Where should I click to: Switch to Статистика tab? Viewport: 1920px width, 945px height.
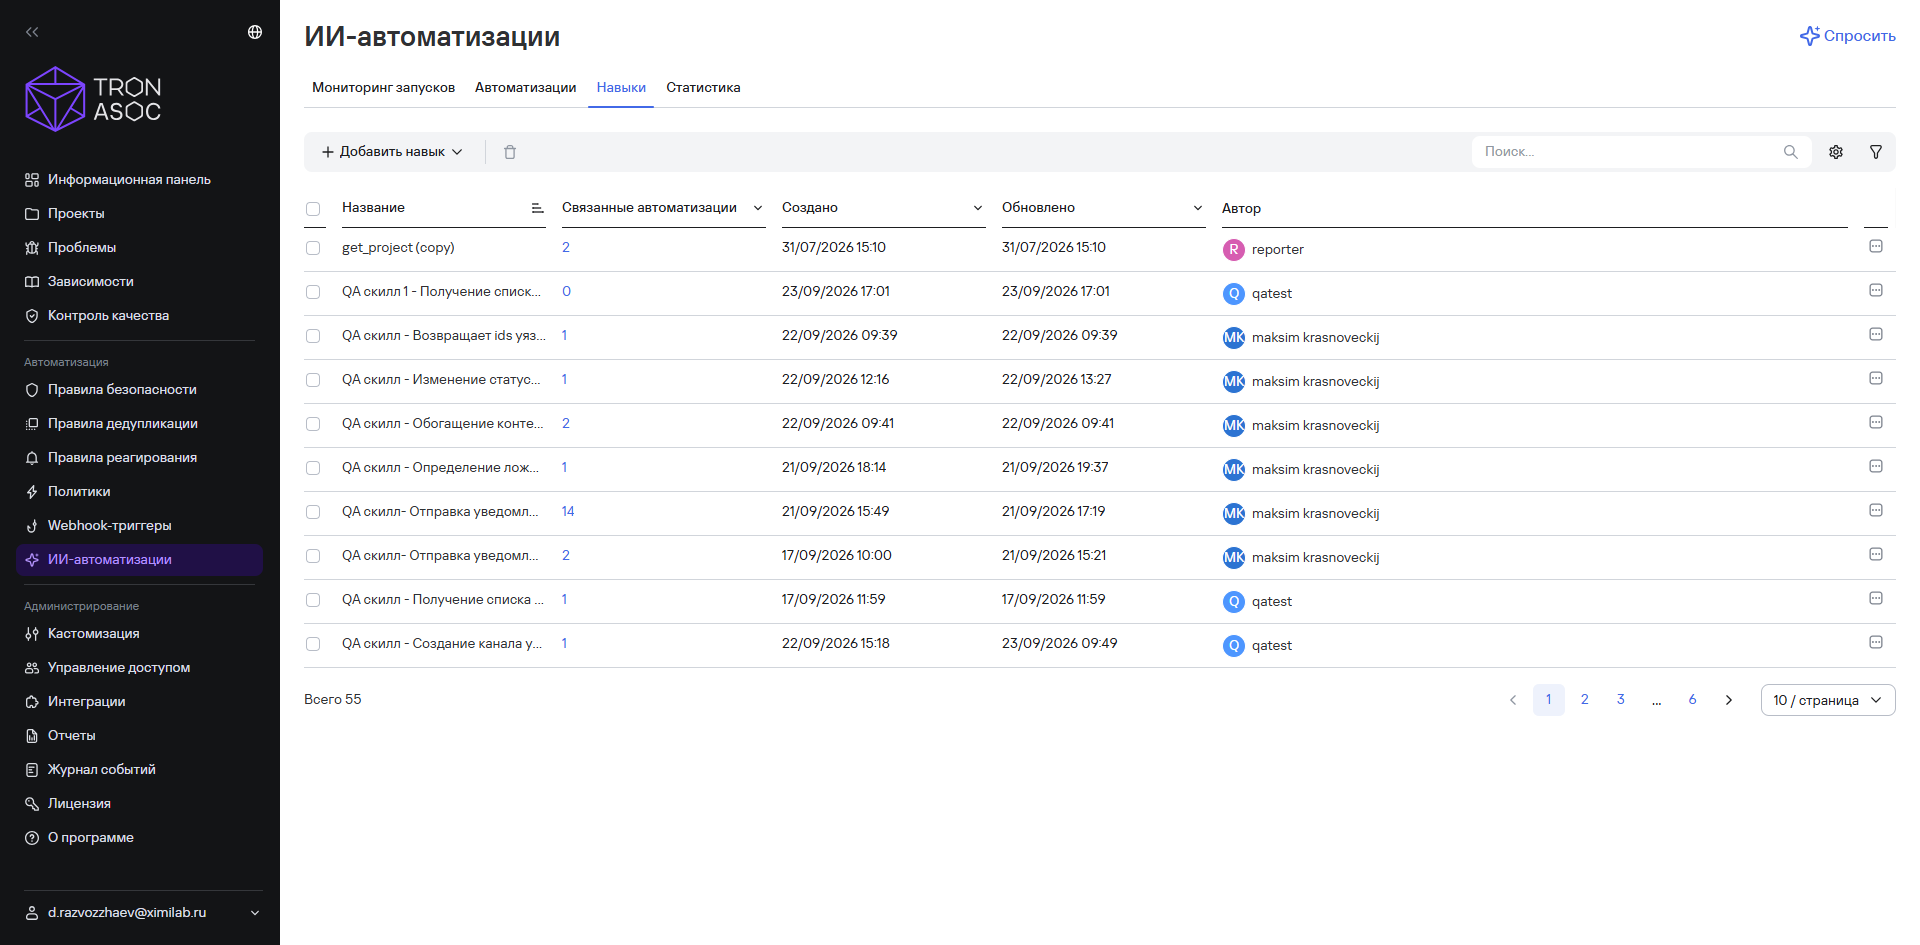(703, 88)
